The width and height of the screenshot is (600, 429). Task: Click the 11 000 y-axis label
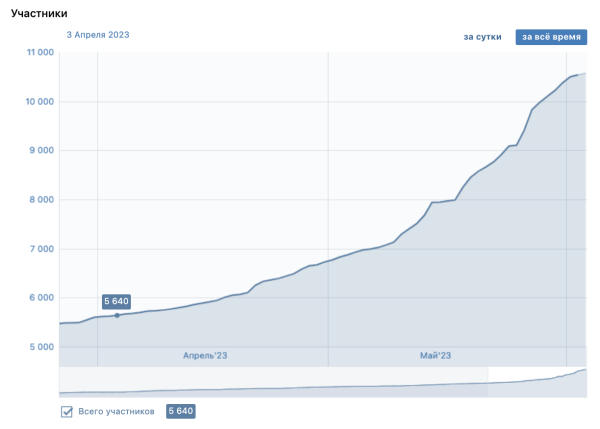click(36, 52)
